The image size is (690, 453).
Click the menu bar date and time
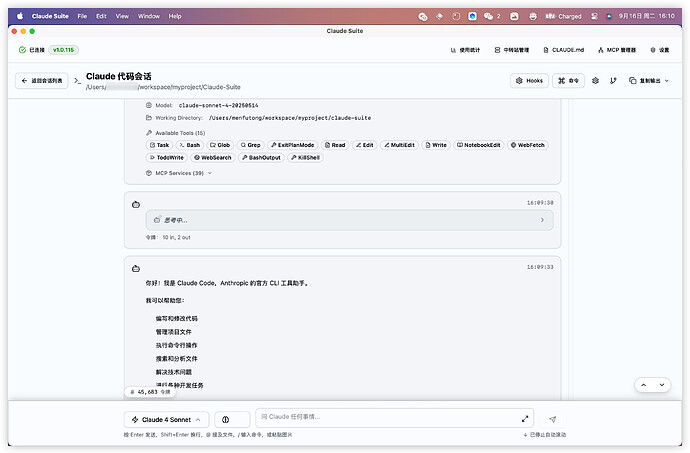(646, 16)
